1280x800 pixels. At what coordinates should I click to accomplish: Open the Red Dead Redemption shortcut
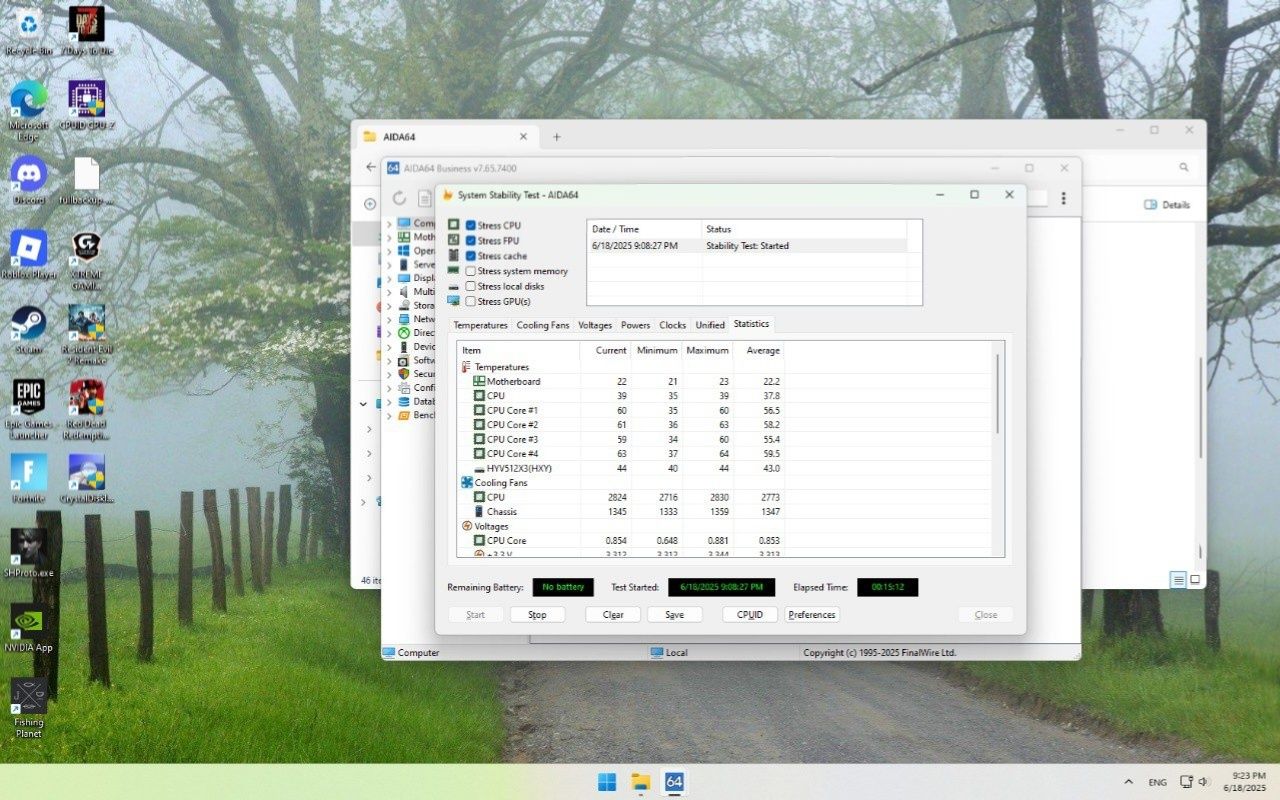click(87, 408)
